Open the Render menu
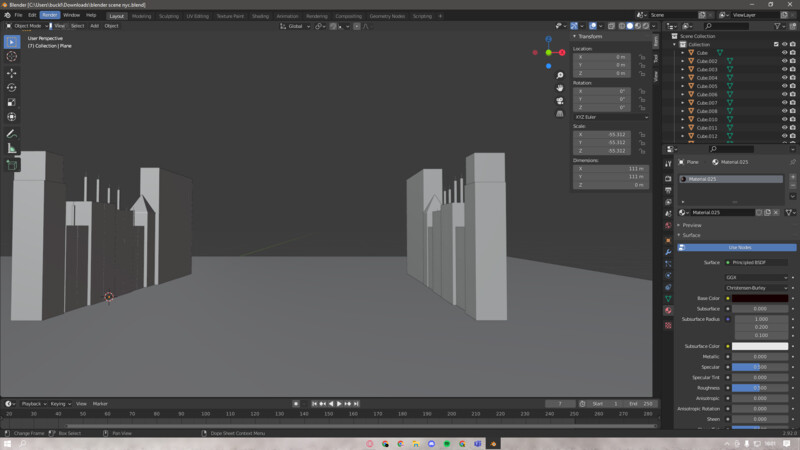 coord(50,15)
